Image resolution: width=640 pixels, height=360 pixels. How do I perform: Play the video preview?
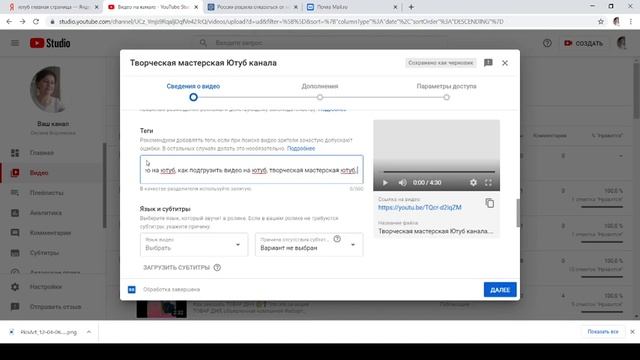click(385, 182)
